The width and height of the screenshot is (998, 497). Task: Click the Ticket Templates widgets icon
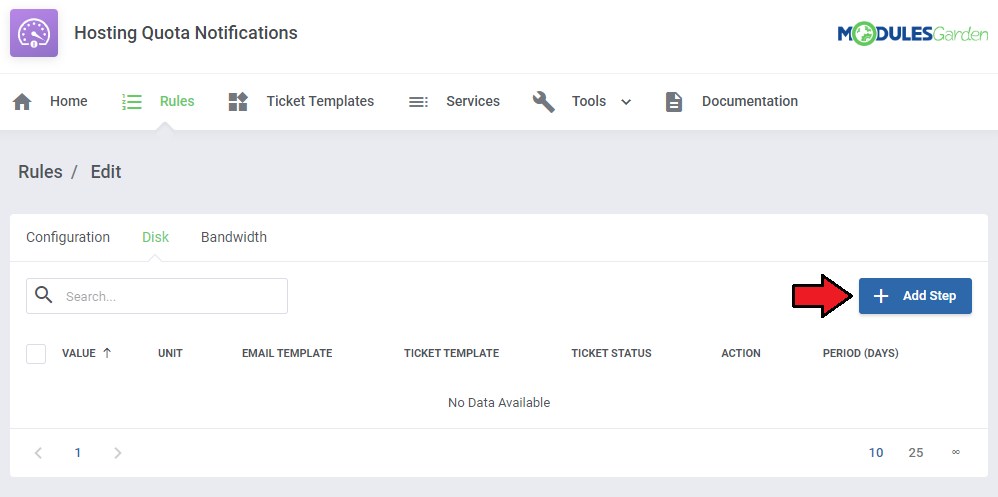point(238,102)
